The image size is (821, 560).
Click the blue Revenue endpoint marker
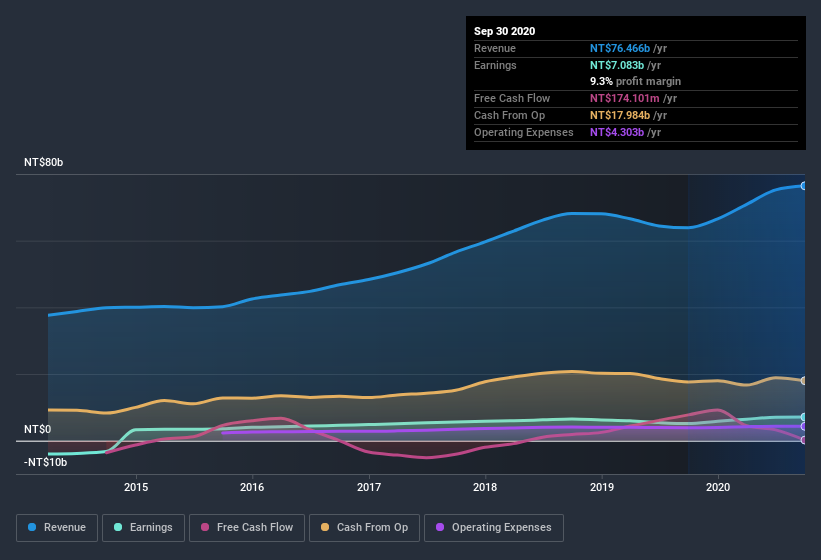coord(804,186)
